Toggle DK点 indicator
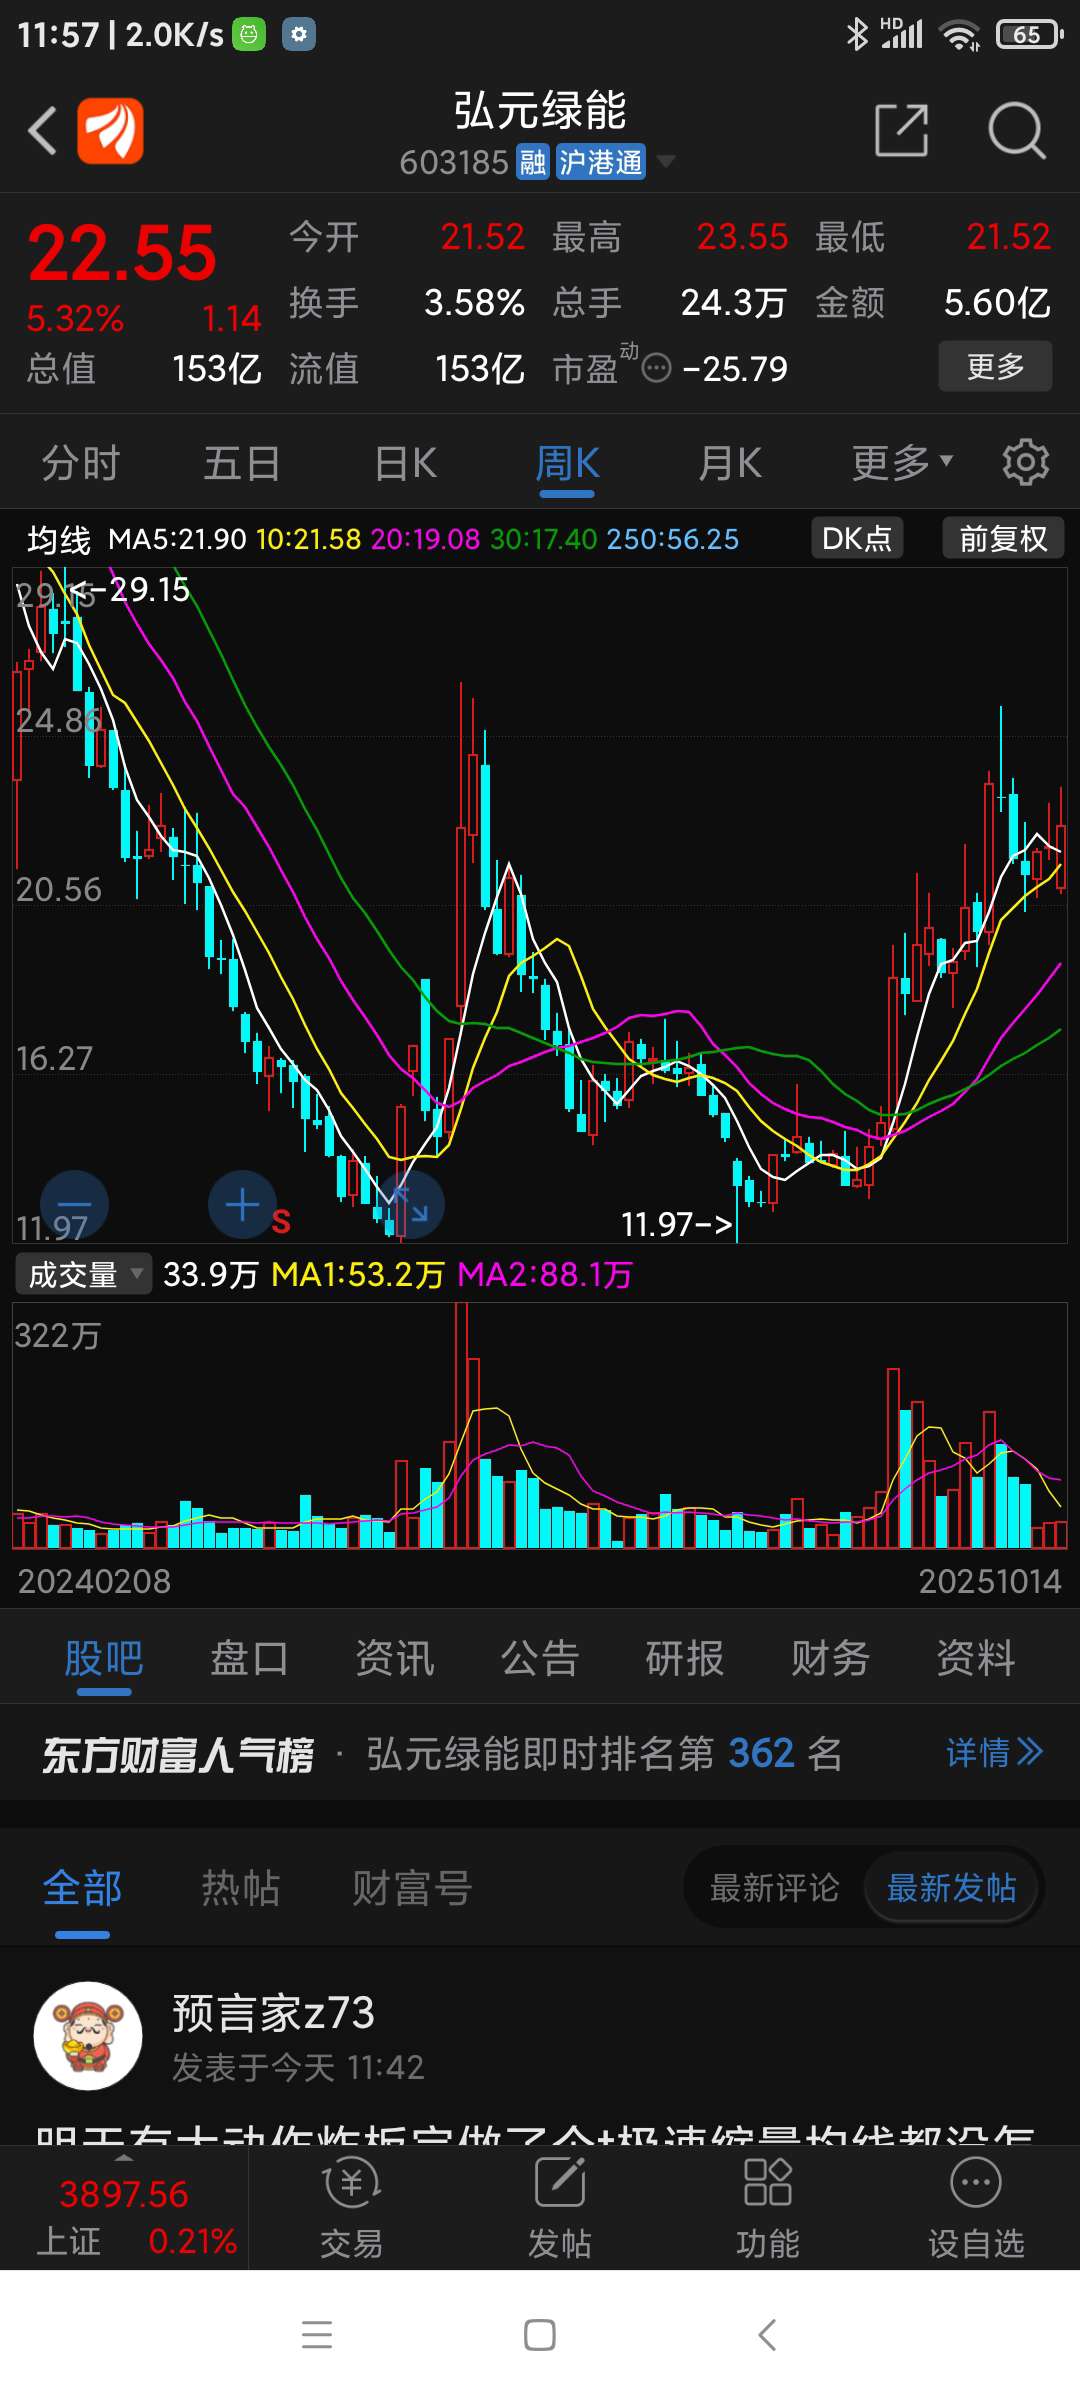The width and height of the screenshot is (1080, 2400). pyautogui.click(x=857, y=538)
